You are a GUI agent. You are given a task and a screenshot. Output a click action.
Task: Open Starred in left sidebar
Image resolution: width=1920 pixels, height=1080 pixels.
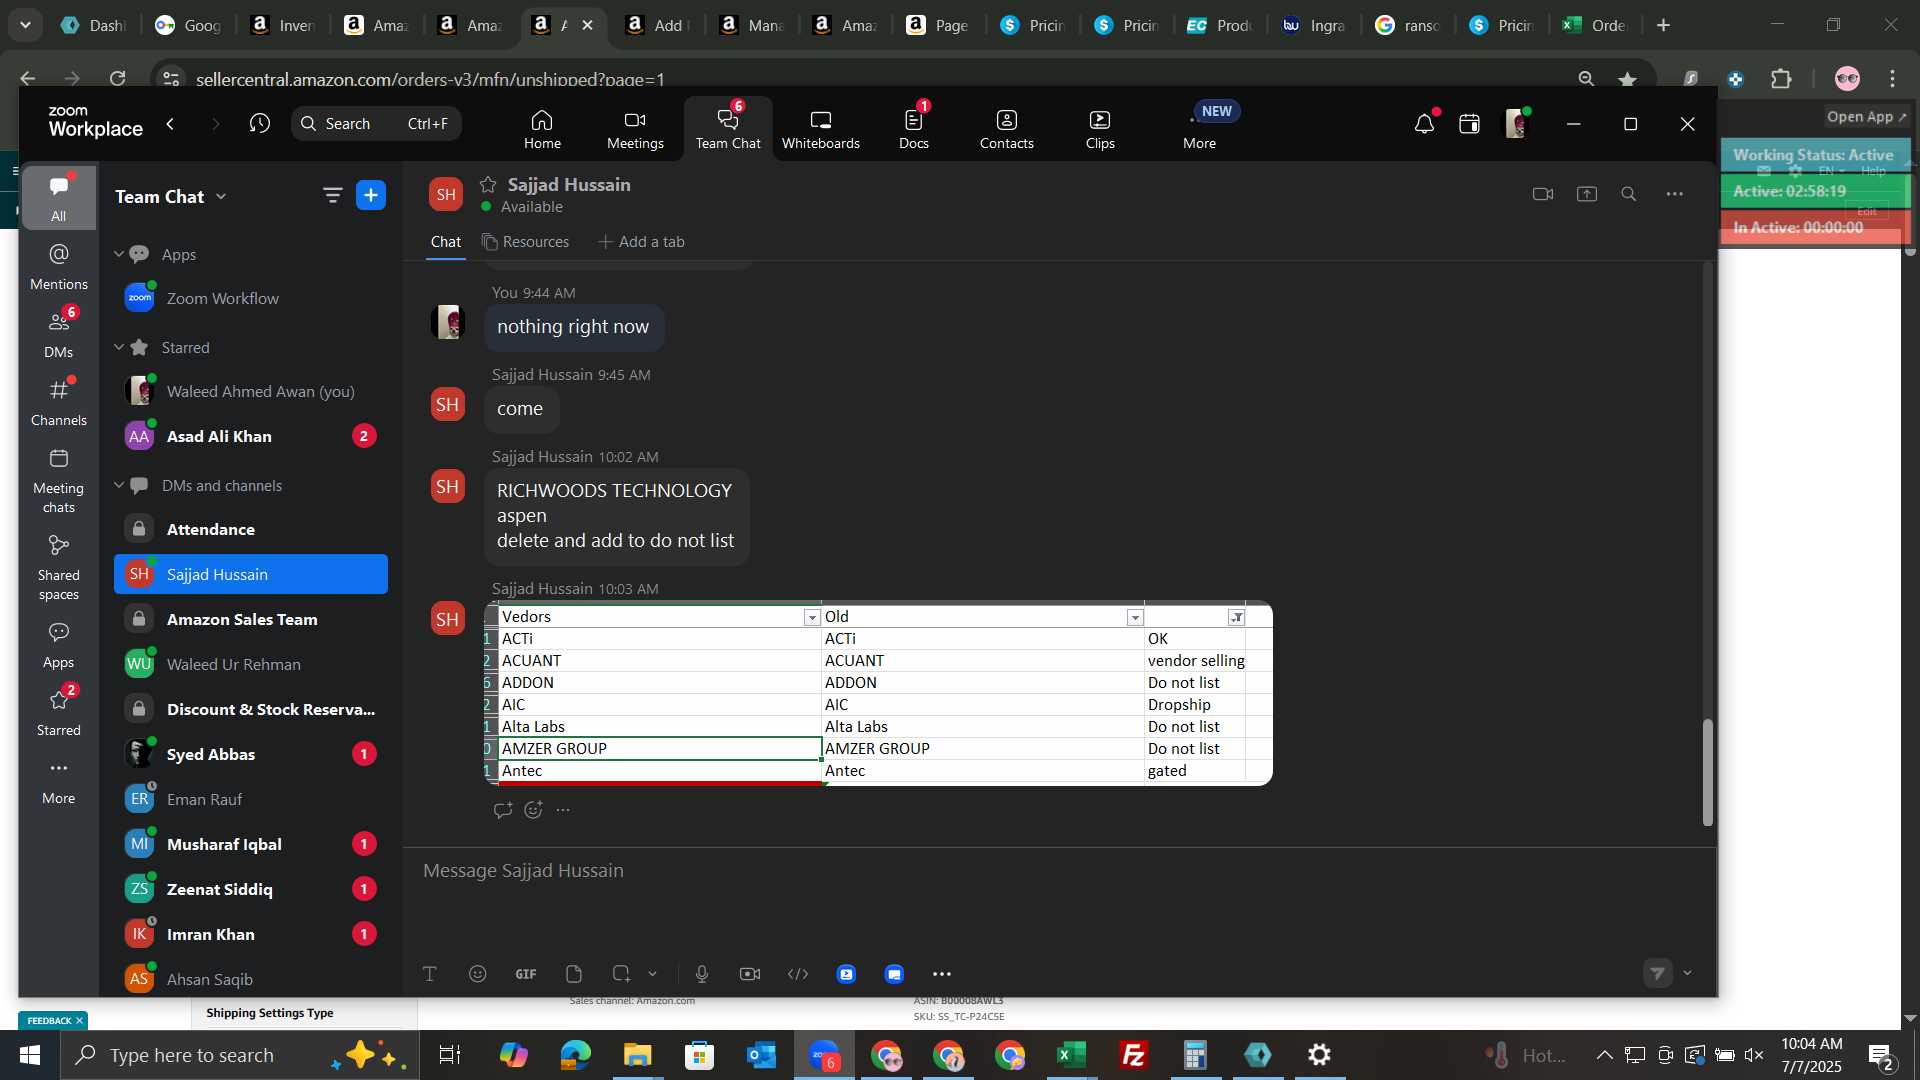59,712
